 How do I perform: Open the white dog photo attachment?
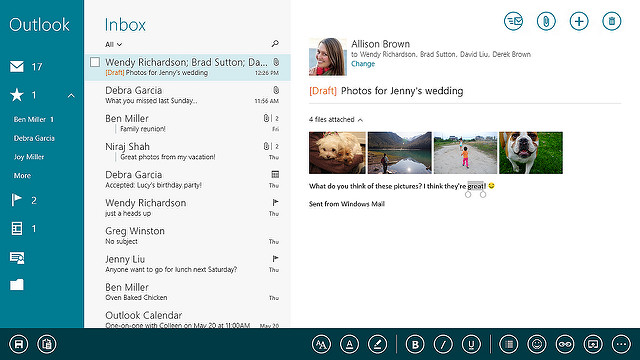click(x=337, y=153)
